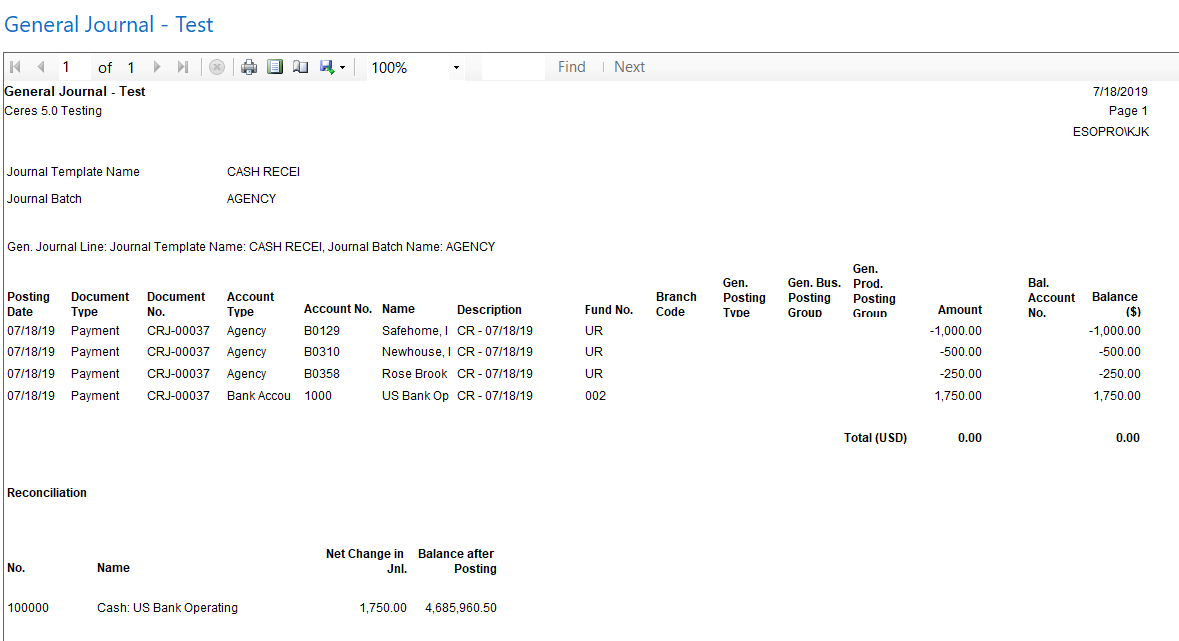Select the Cash: US Bank Operating entry
Screen dimensions: 1179x641
click(x=167, y=608)
